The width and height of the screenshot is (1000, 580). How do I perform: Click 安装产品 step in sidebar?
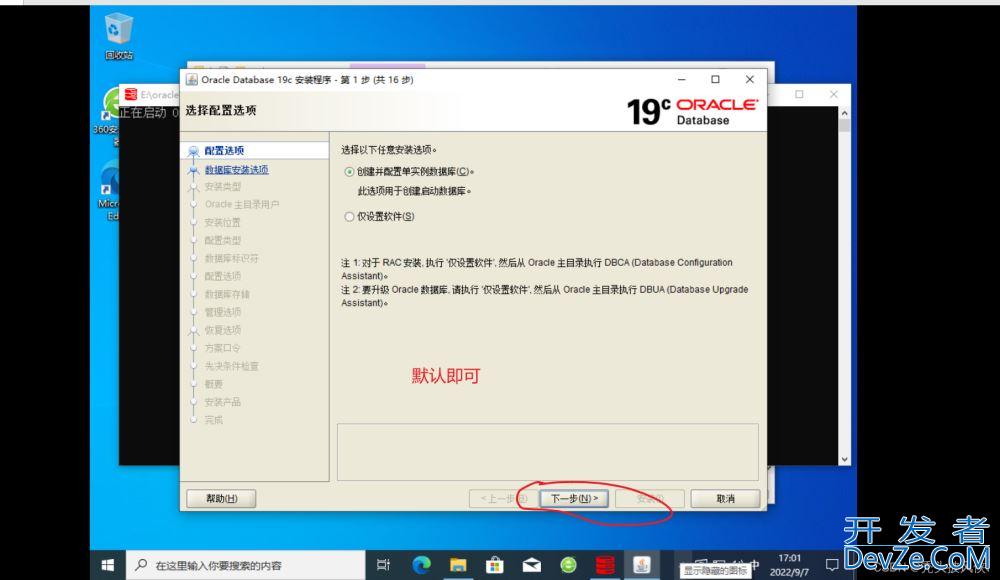coord(223,402)
